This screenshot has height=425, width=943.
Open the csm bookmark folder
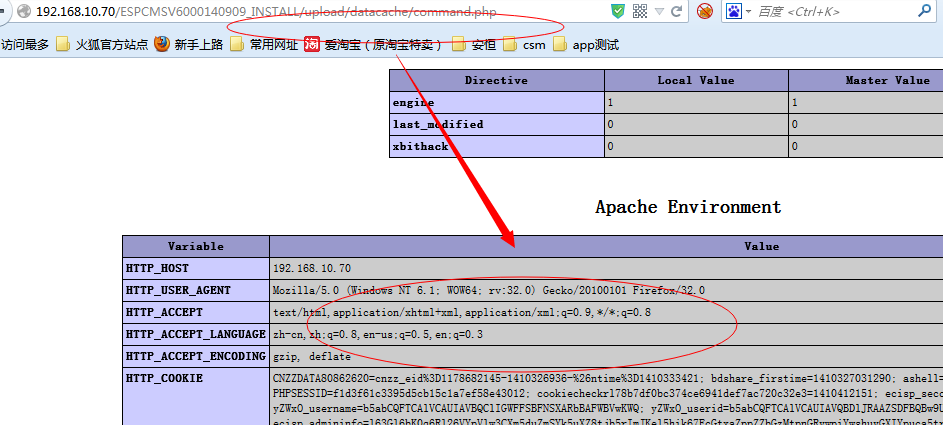pos(524,44)
